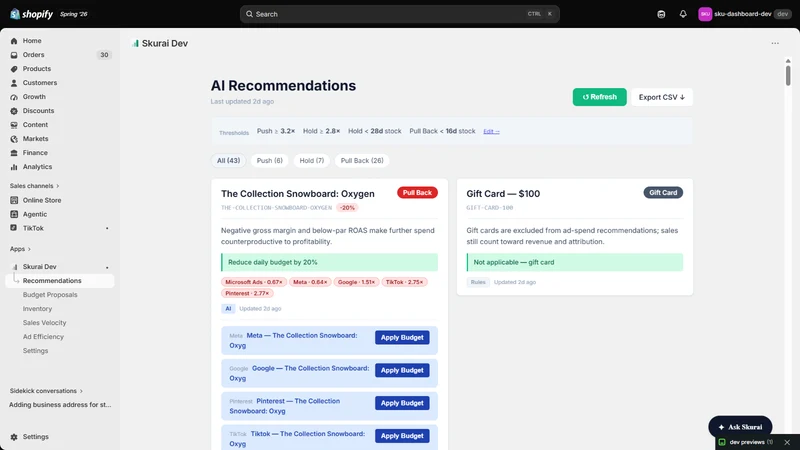Click the pin dot next to Skurai Dev

(107, 267)
